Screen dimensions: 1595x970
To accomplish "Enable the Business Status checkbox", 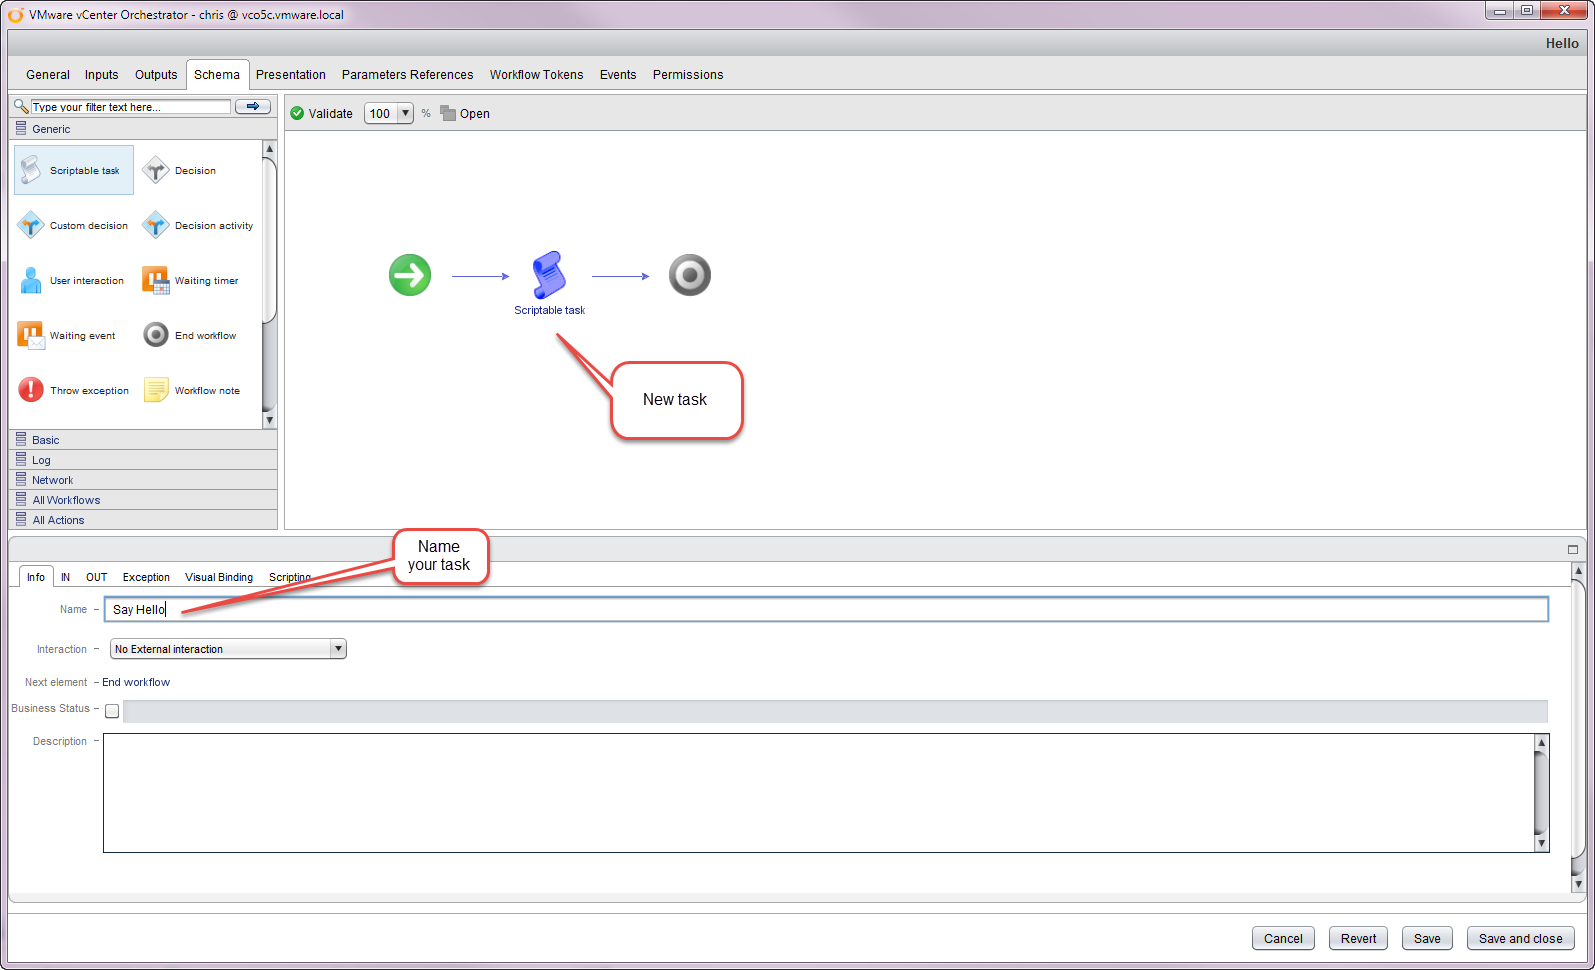I will pyautogui.click(x=112, y=711).
